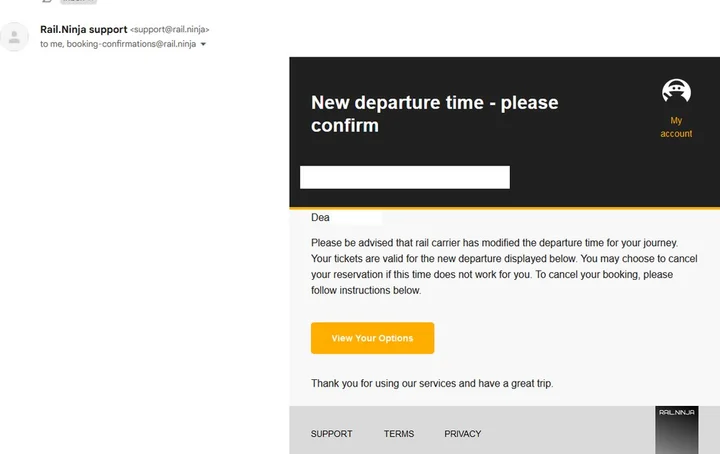Expand recipient details dropdown arrow
This screenshot has height=454, width=720.
(204, 44)
